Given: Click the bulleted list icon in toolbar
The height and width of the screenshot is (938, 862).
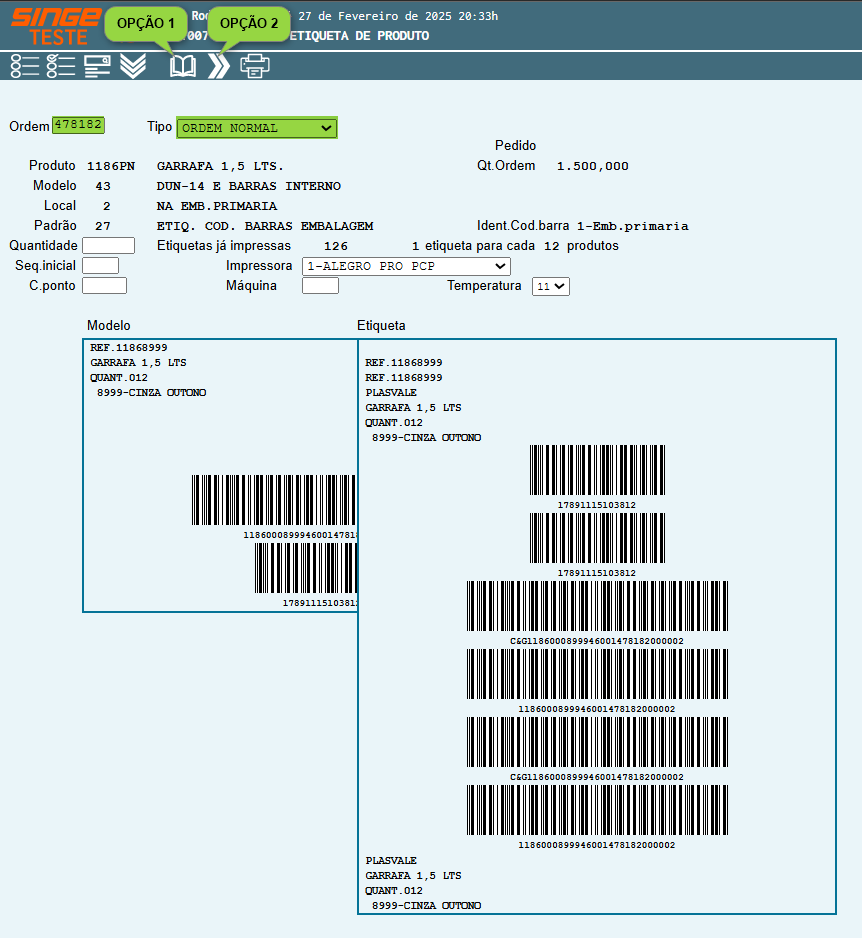Looking at the screenshot, I should click(24, 66).
